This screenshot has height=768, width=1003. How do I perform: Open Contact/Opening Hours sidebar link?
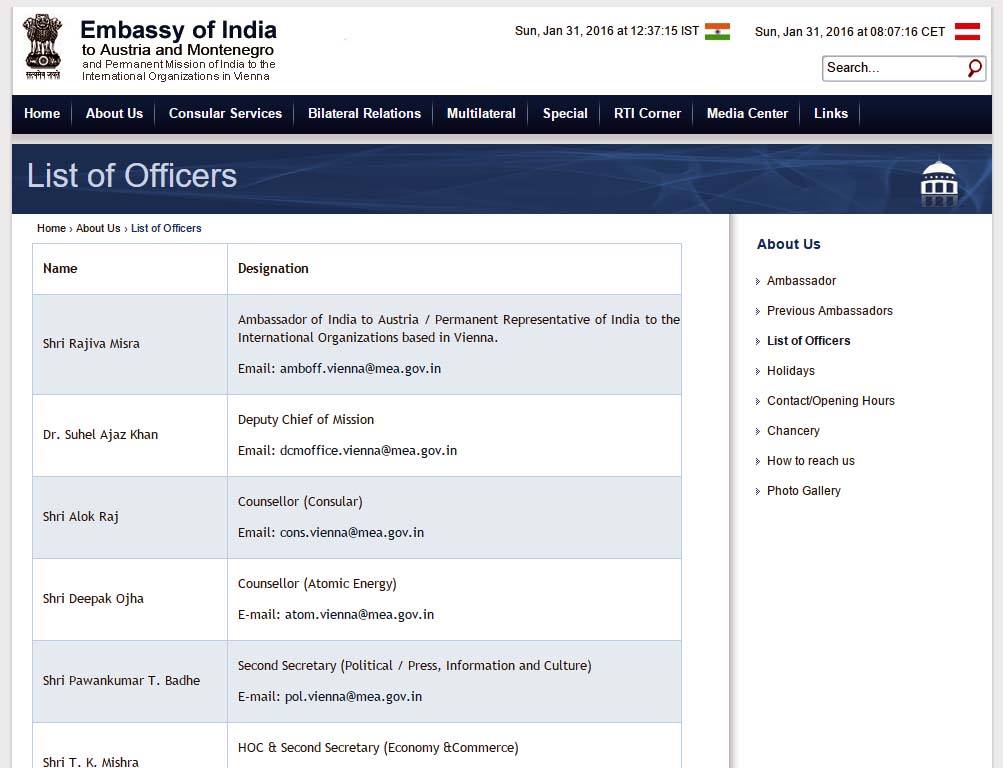(x=830, y=401)
